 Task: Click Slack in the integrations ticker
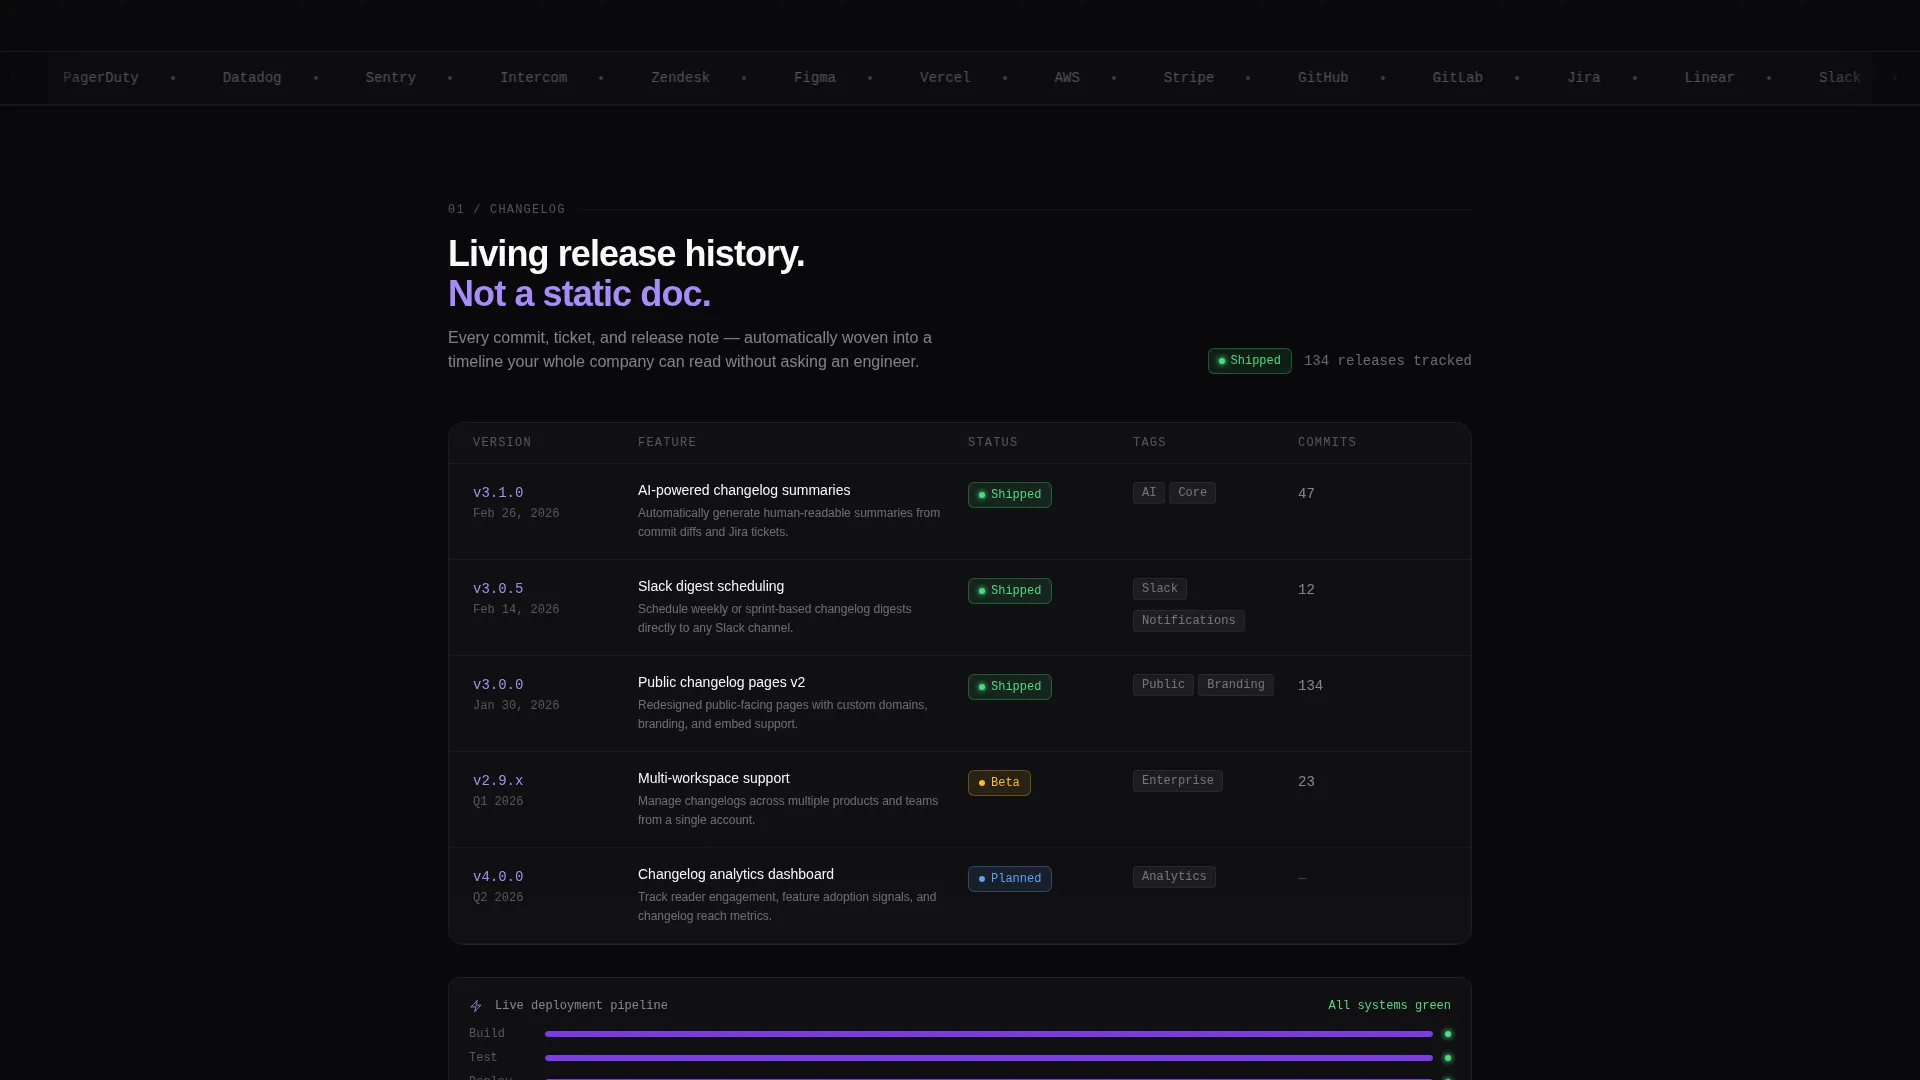pos(1840,78)
